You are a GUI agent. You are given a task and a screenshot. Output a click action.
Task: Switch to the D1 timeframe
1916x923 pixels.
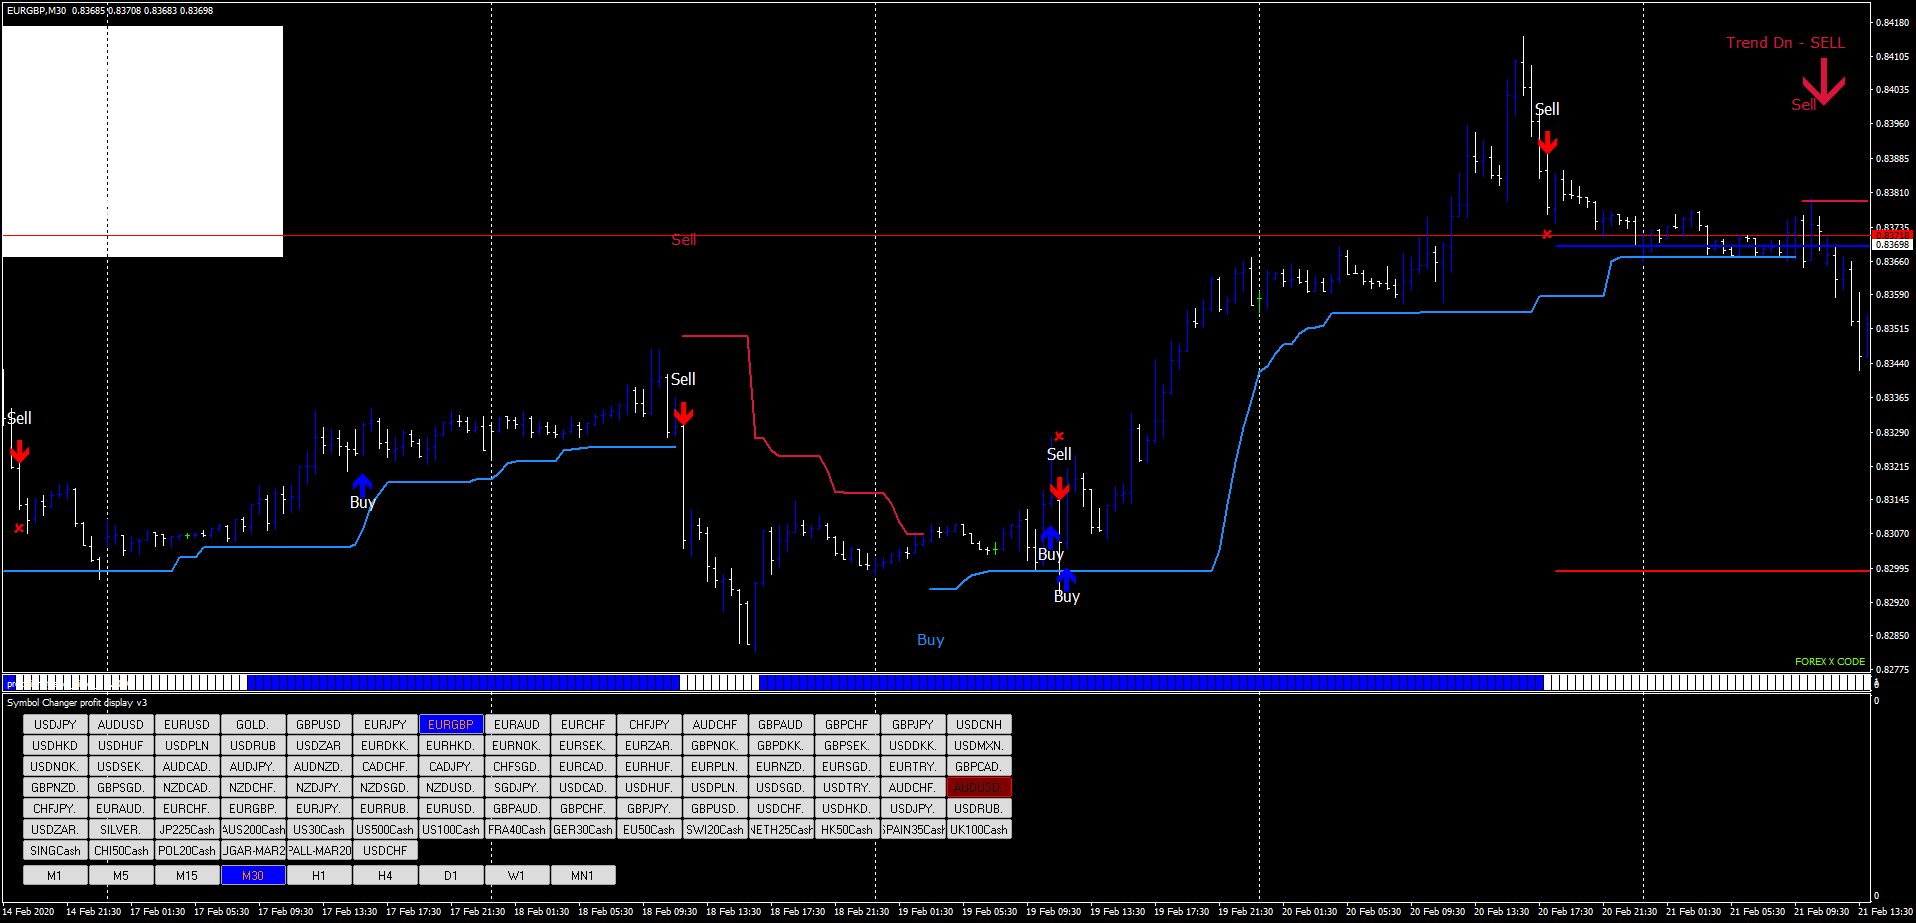click(451, 874)
